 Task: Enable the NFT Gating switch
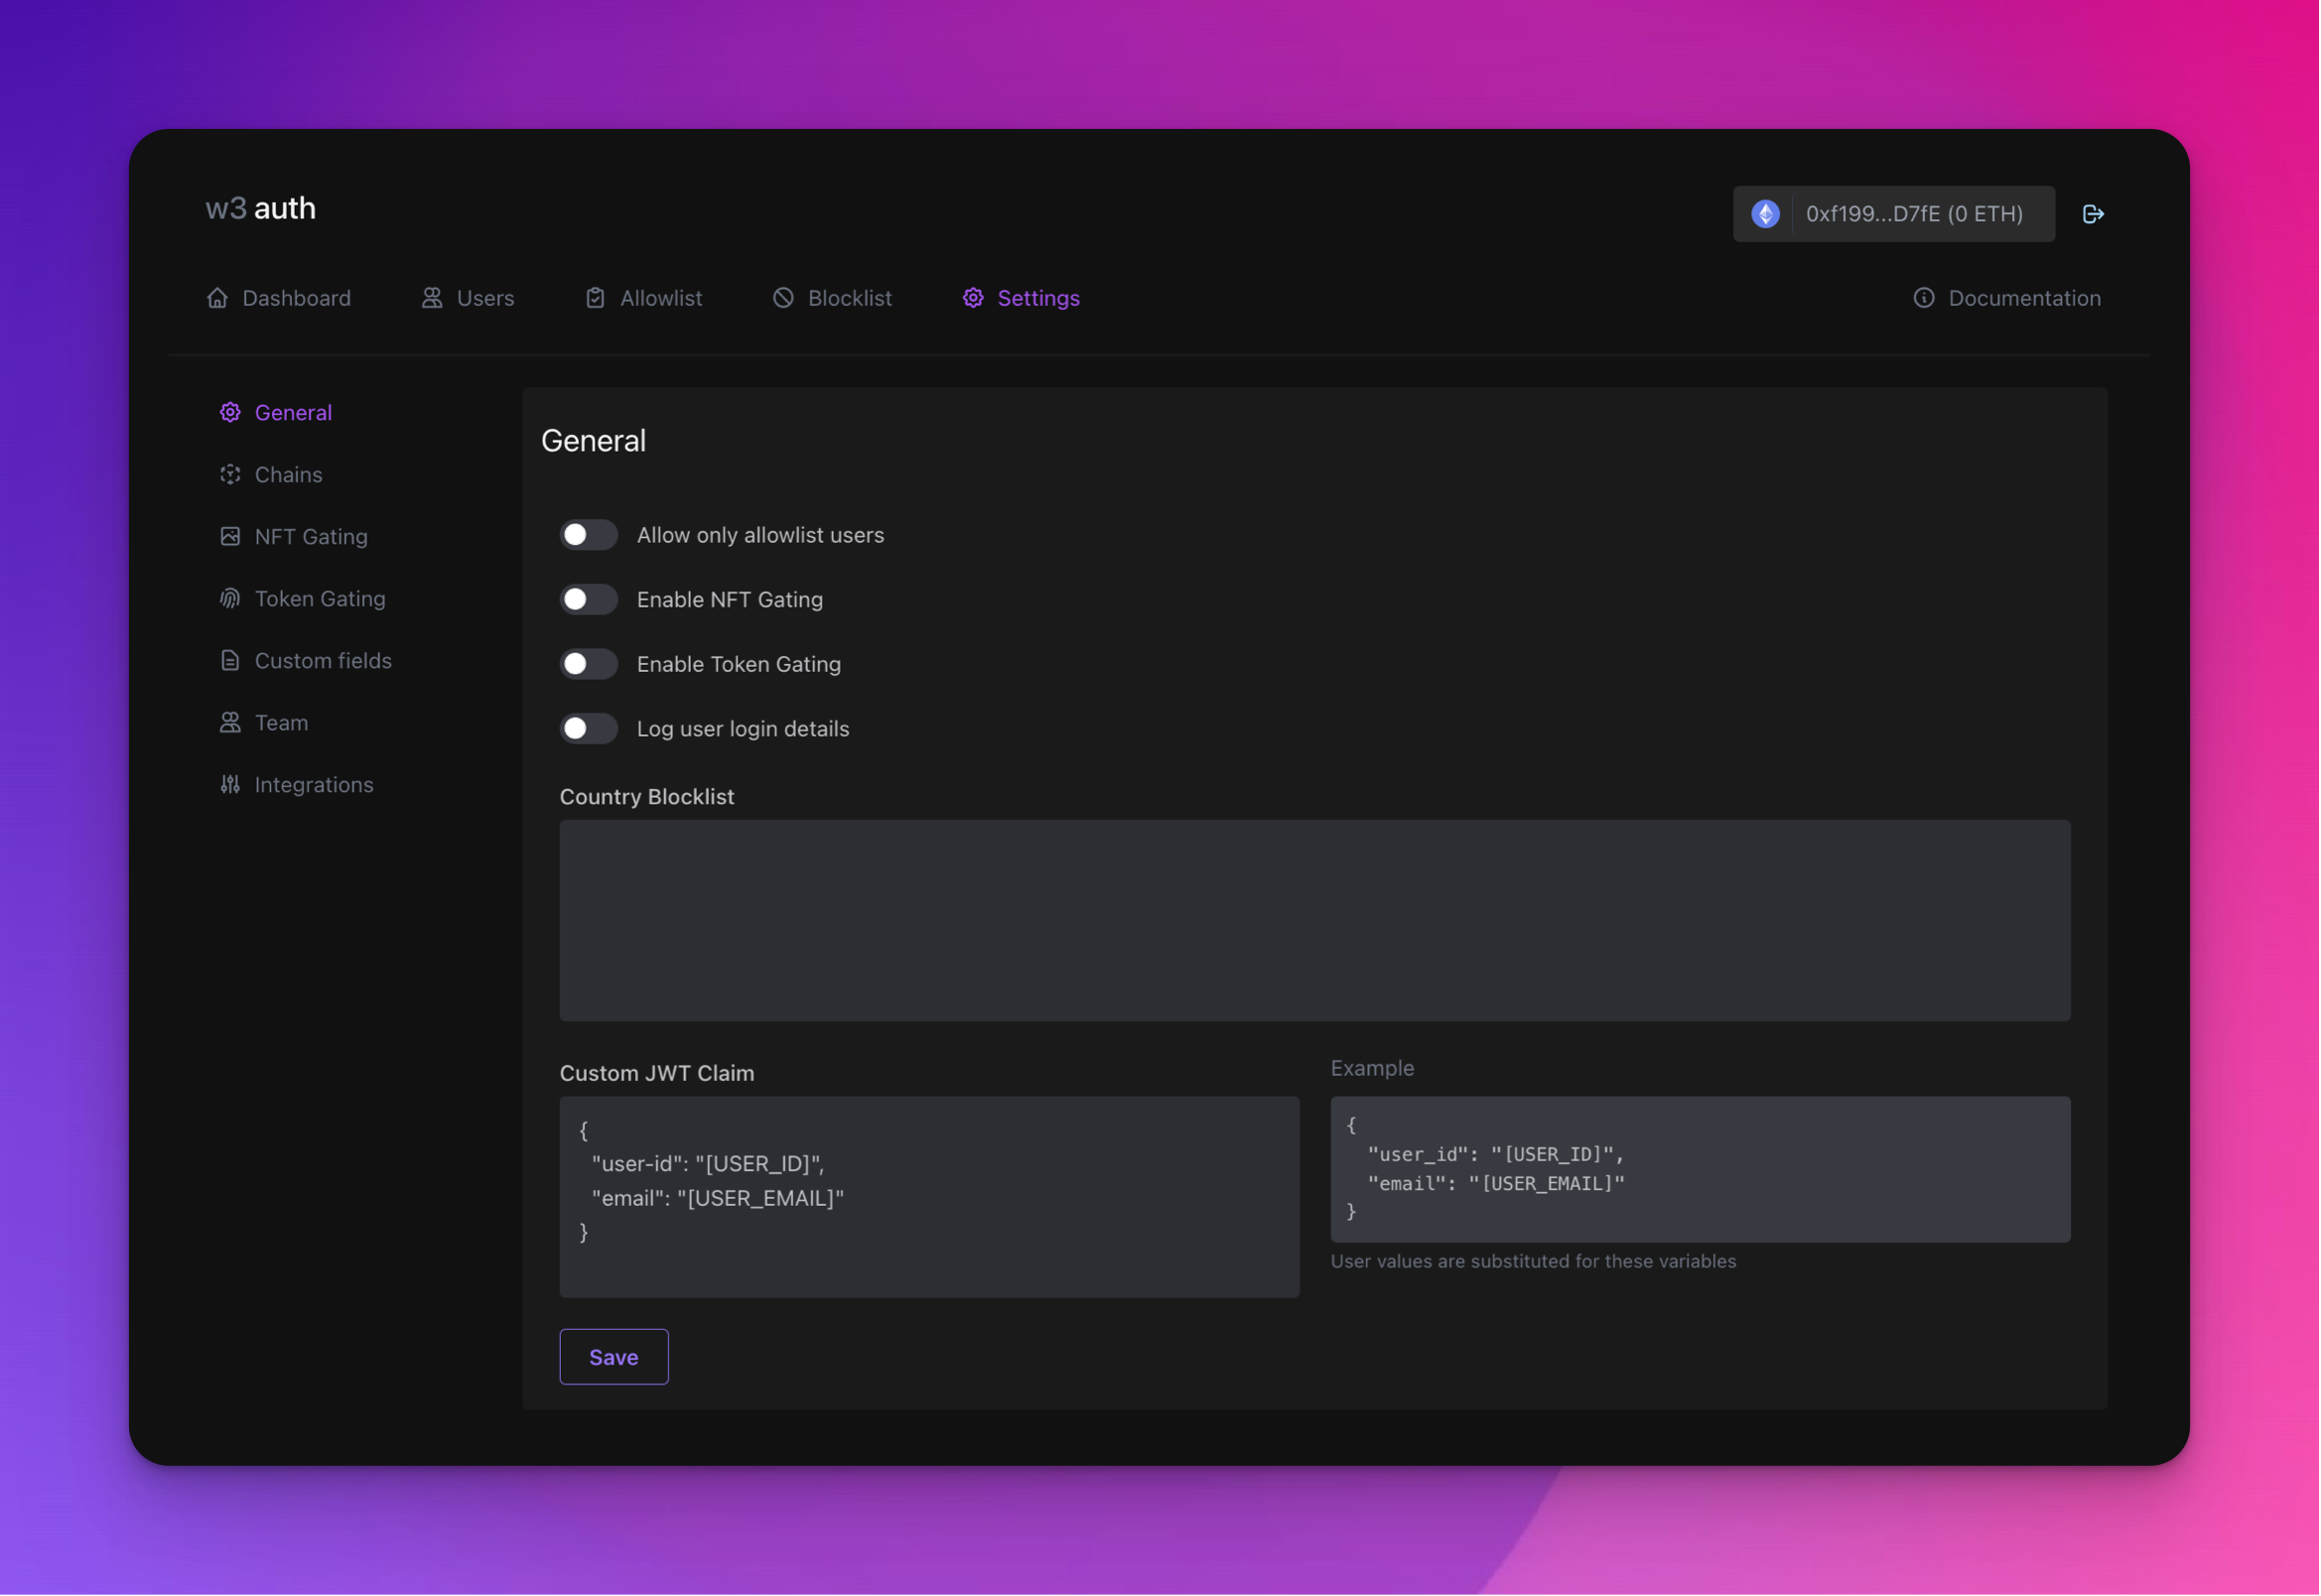(x=588, y=599)
